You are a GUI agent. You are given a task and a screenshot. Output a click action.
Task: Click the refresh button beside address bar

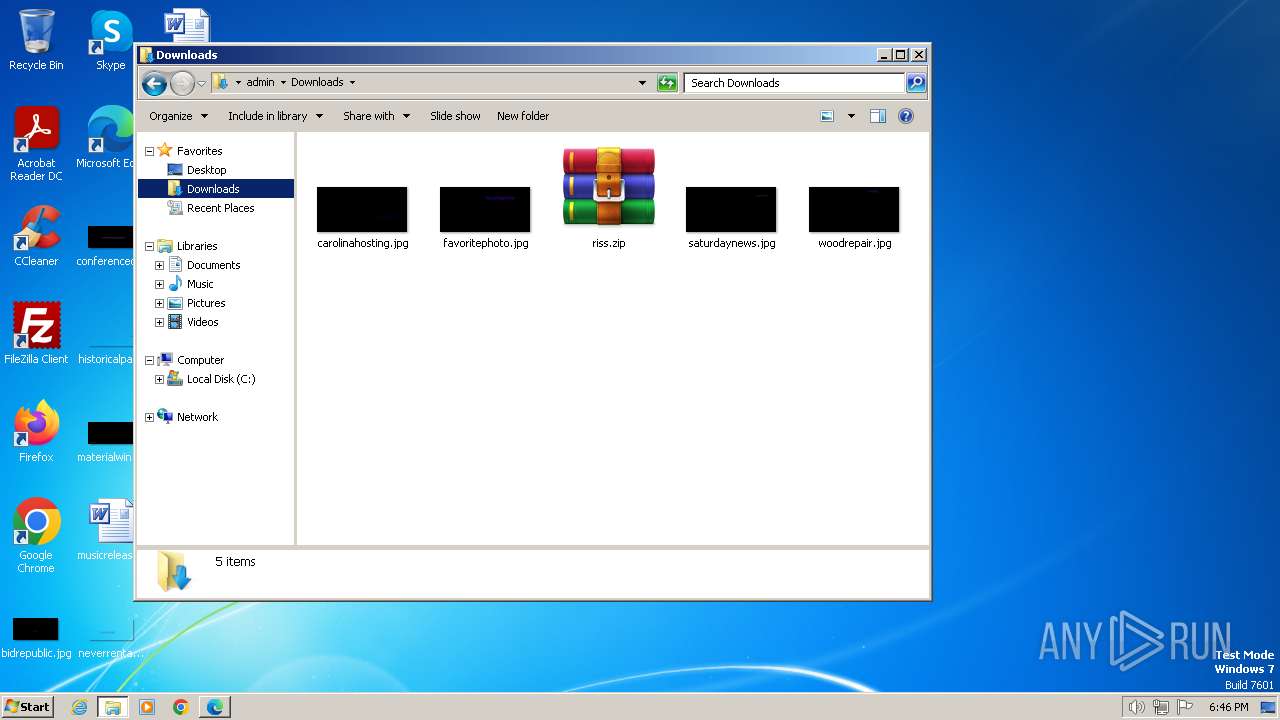click(667, 83)
